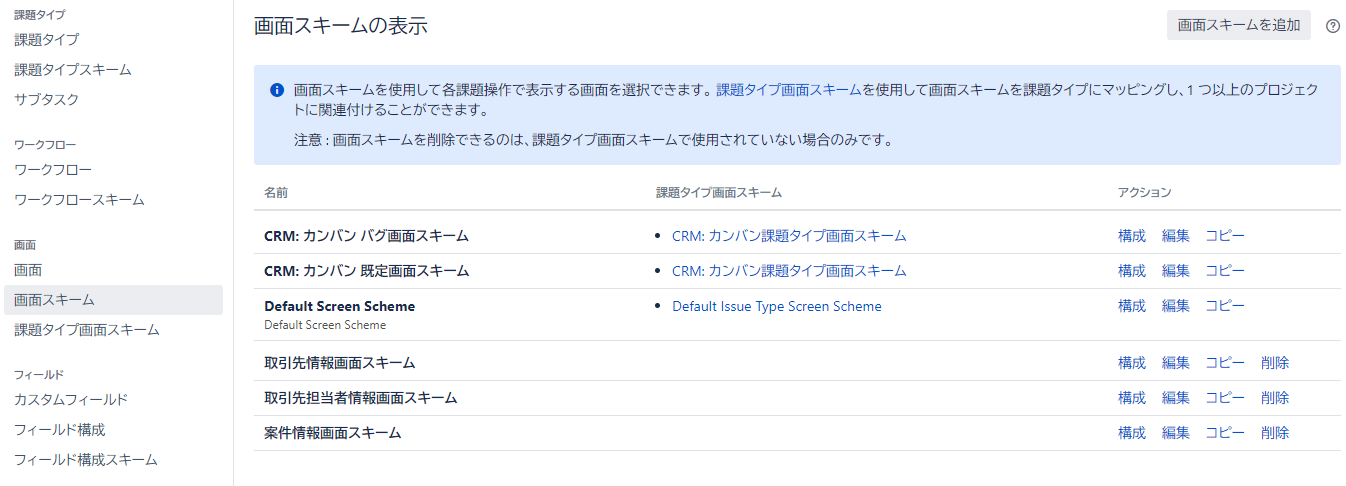Open 課題タイプ in the sidebar

point(46,39)
